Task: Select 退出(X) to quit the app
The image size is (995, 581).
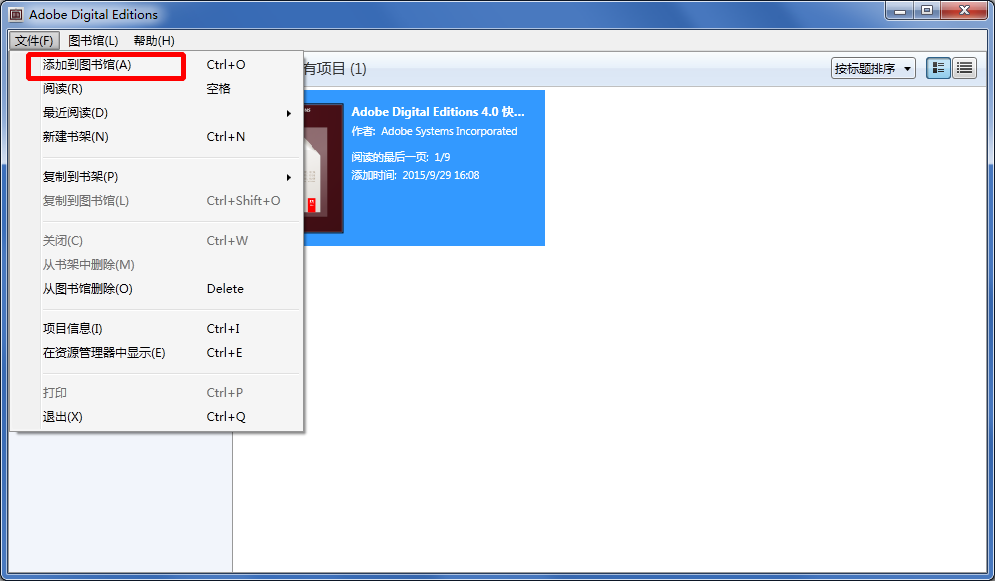Action: (157, 417)
